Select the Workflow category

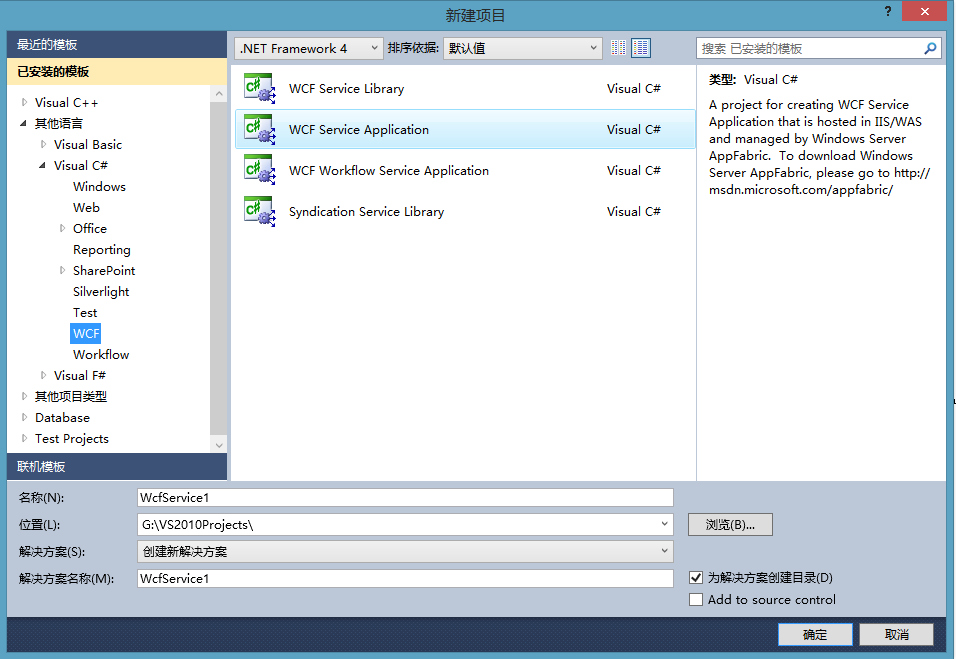pyautogui.click(x=101, y=355)
